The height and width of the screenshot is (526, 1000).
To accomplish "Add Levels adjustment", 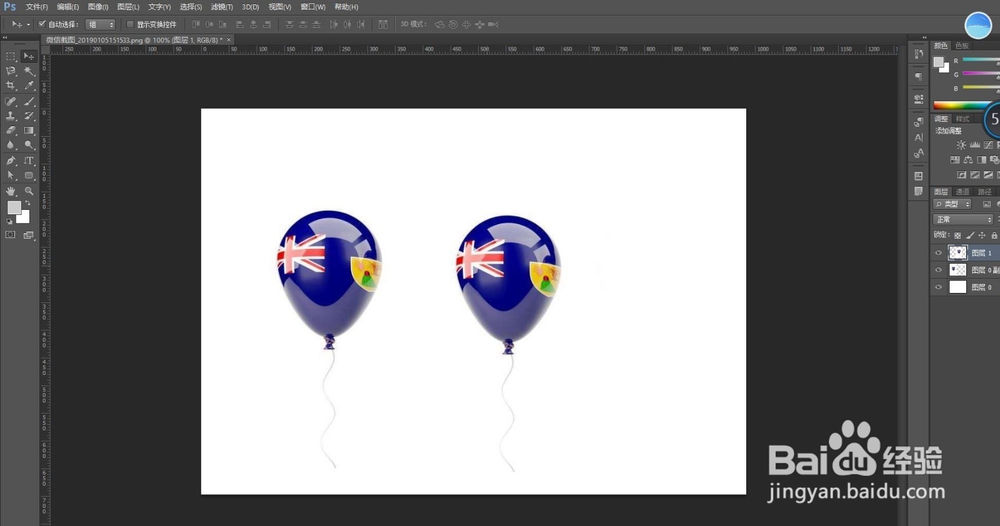I will [x=974, y=145].
